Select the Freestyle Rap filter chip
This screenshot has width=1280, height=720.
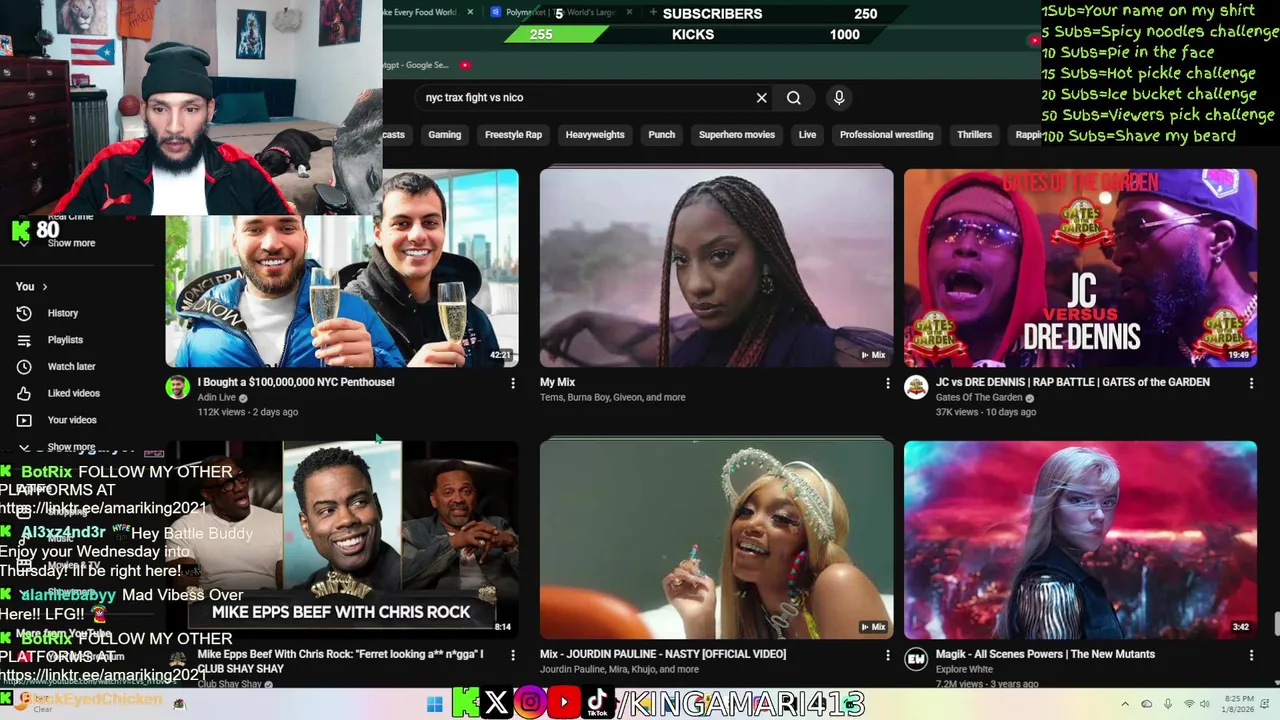(513, 135)
